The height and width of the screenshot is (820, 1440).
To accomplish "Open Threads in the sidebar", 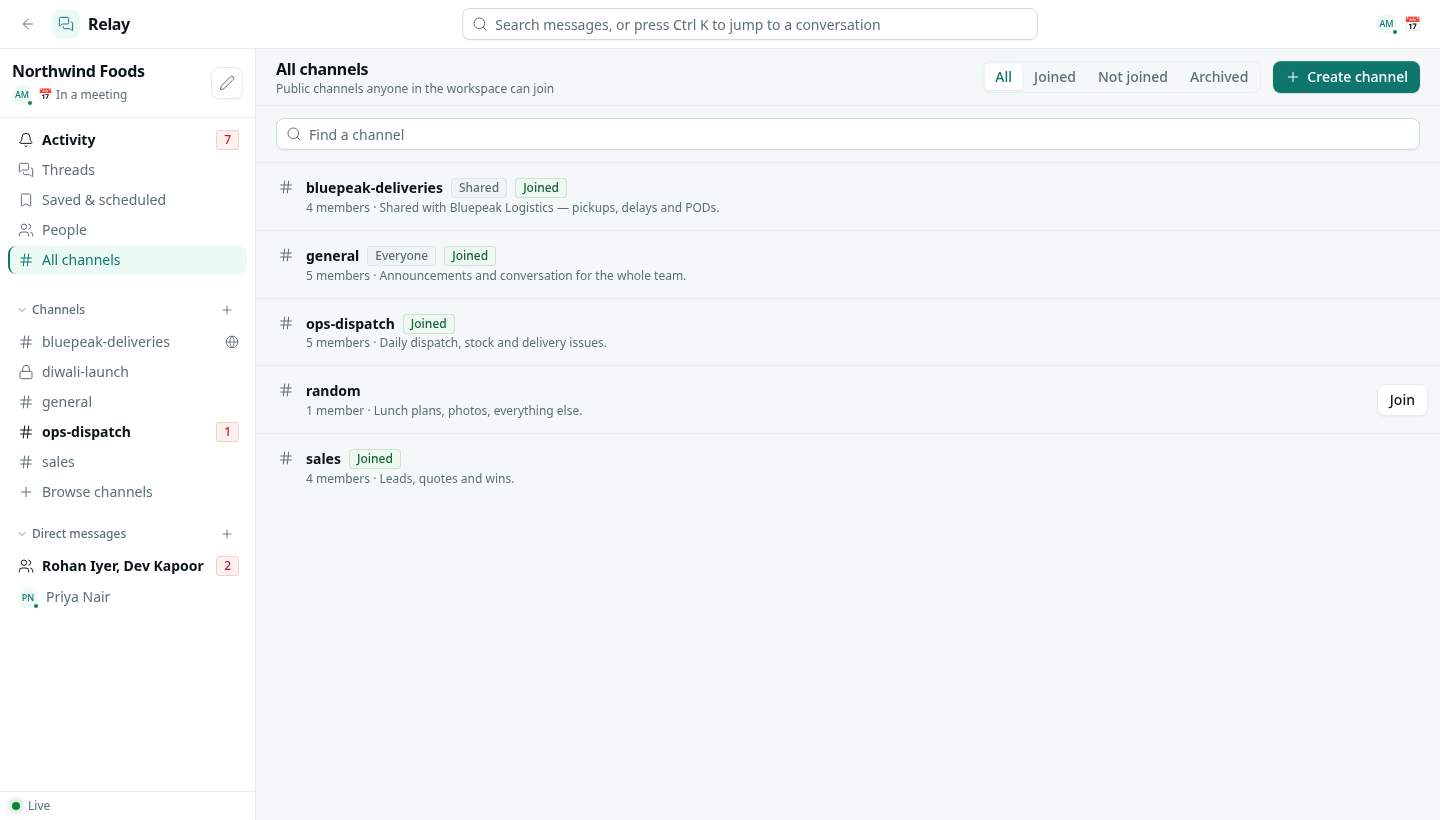I will point(127,170).
